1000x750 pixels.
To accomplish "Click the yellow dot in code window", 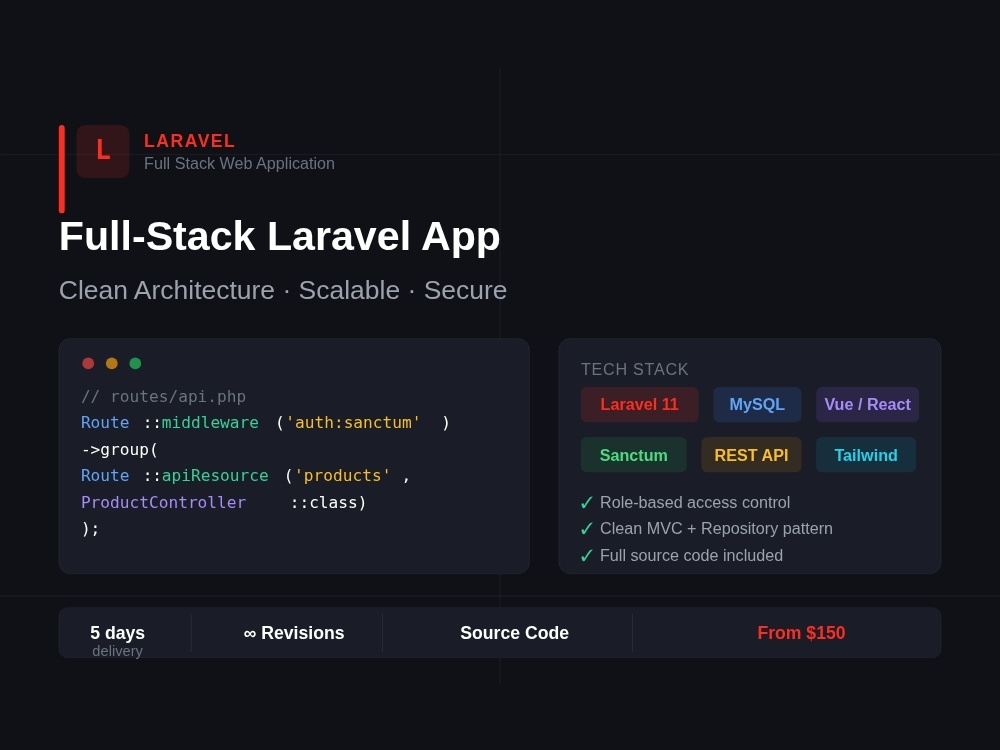I will (x=112, y=364).
